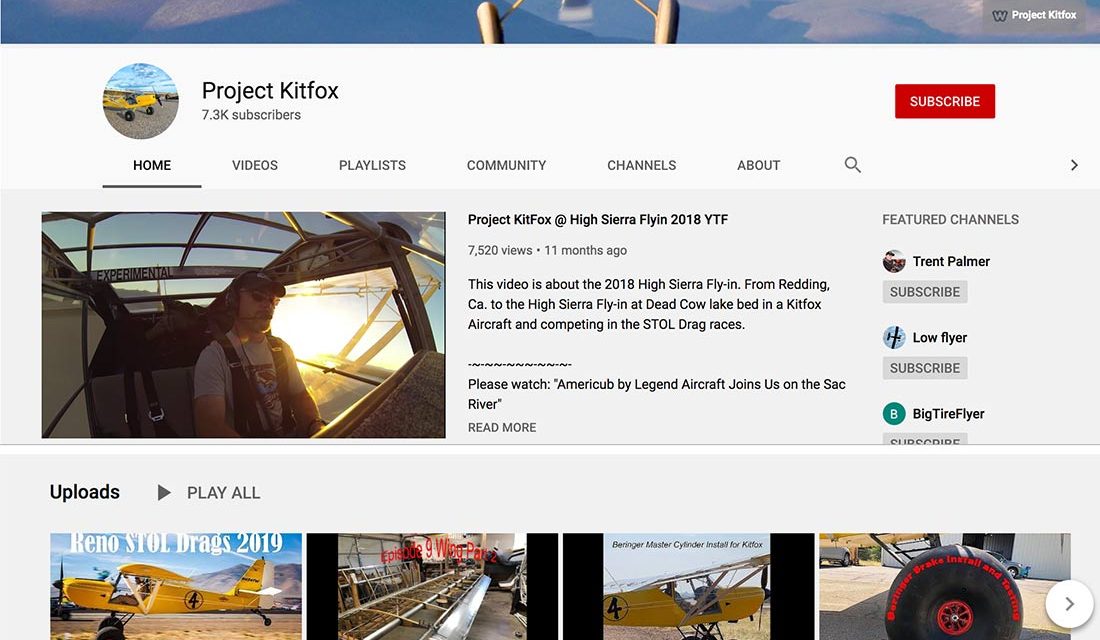Open Trent Palmer's channel avatar
The height and width of the screenshot is (640, 1100).
point(894,261)
